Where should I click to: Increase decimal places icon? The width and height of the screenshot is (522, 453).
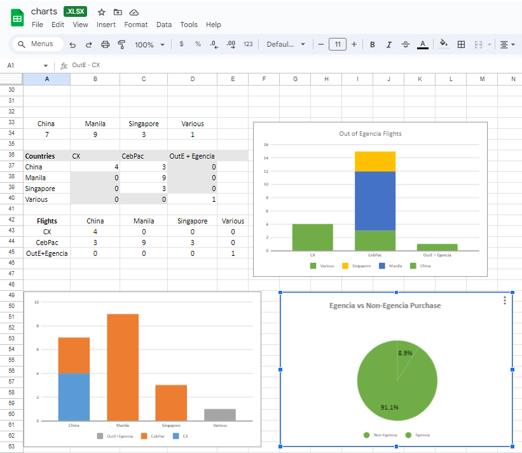coord(231,44)
